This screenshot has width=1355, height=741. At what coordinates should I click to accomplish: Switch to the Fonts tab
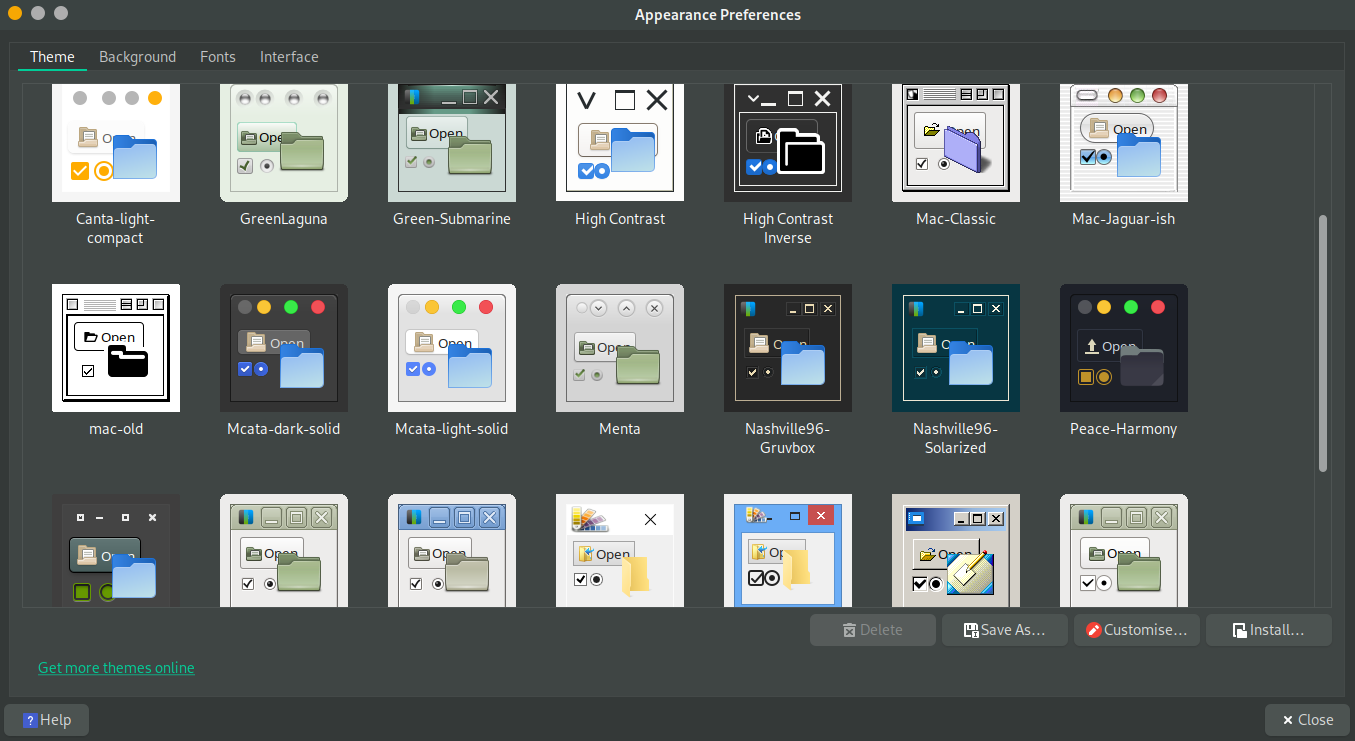click(x=218, y=57)
